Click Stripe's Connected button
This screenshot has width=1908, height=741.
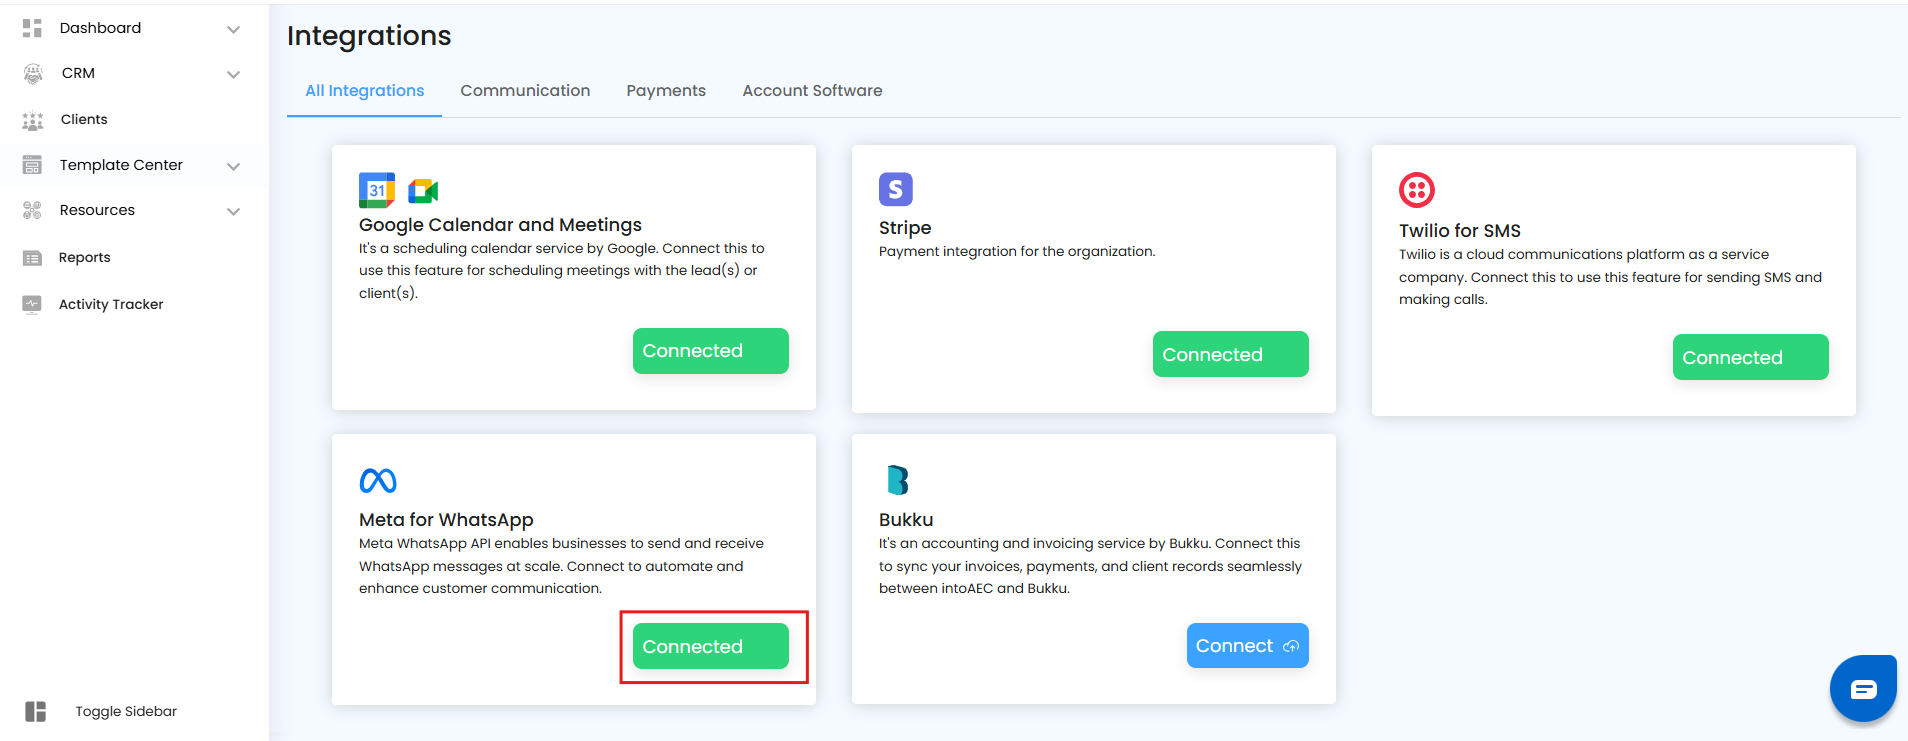(x=1230, y=355)
